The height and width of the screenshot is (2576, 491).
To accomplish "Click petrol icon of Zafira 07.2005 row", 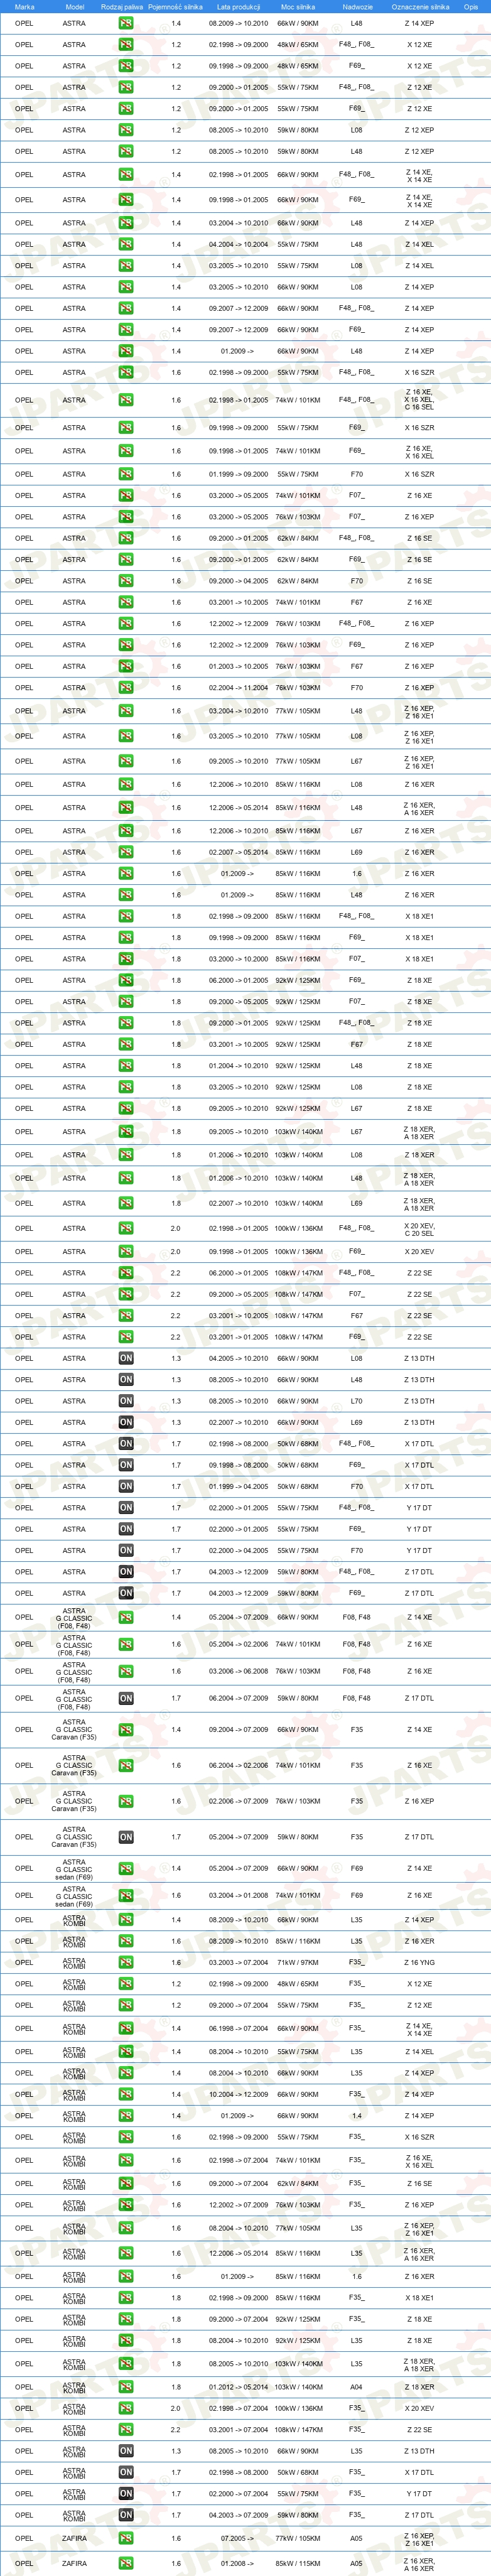I will coord(126,2538).
